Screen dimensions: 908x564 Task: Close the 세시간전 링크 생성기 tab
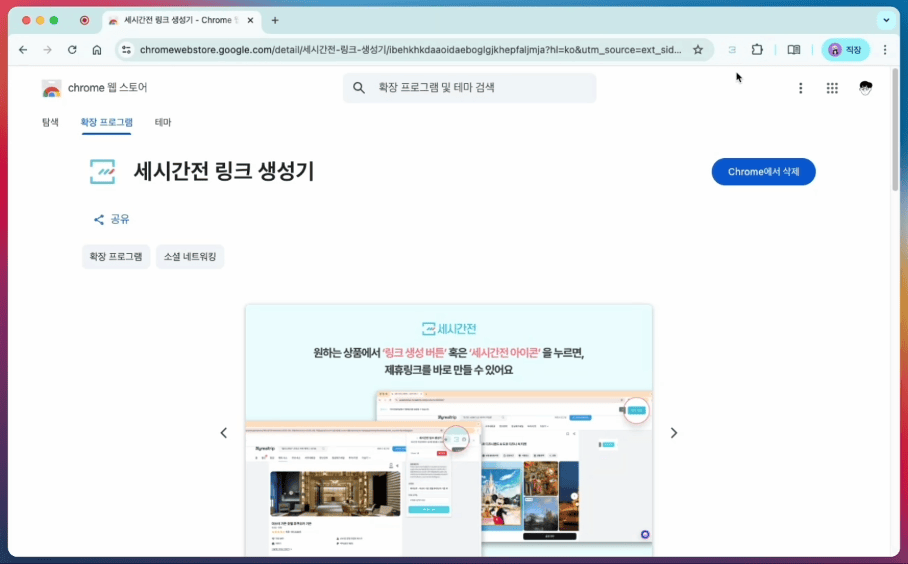pyautogui.click(x=250, y=20)
